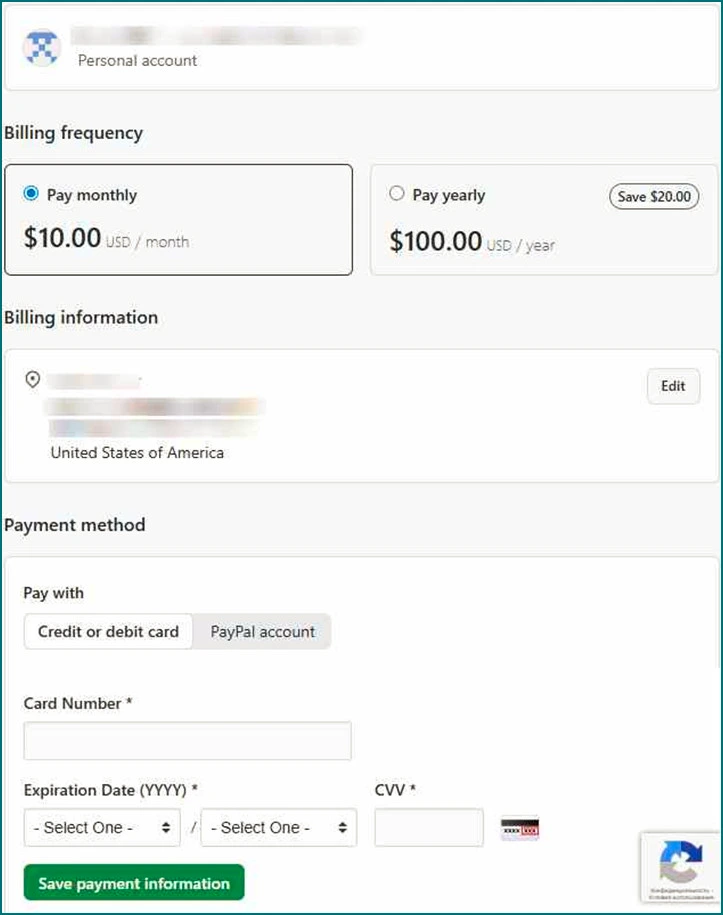The height and width of the screenshot is (915, 723).
Task: Select the Pay yearly radio button
Action: click(x=397, y=194)
